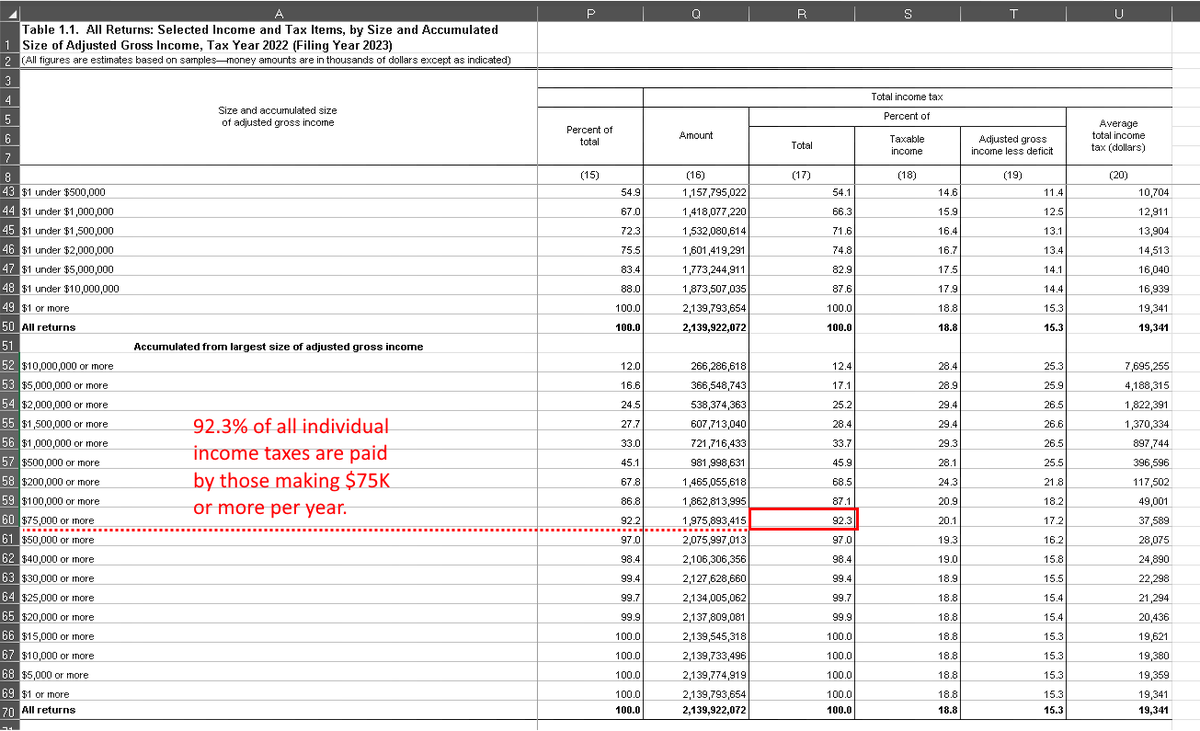
Task: Click the amount cell 2,075,997,013
Action: pyautogui.click(x=695, y=539)
